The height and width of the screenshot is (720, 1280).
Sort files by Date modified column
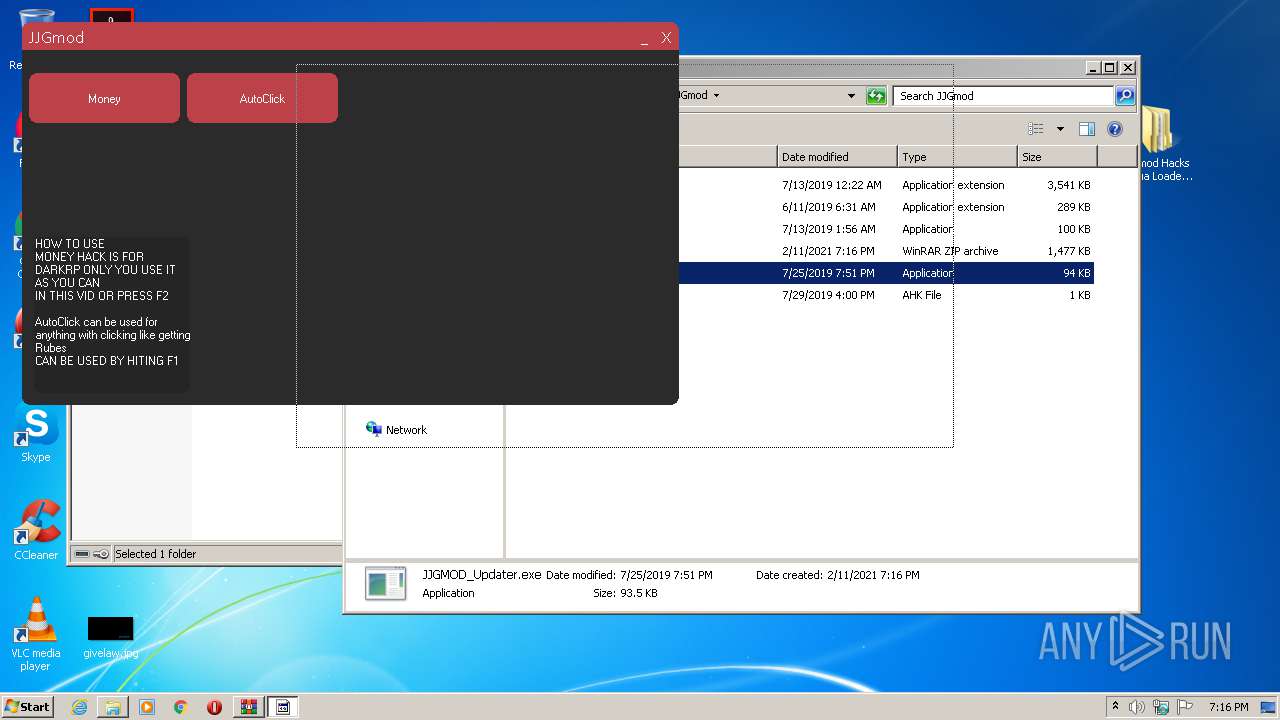[x=837, y=157]
